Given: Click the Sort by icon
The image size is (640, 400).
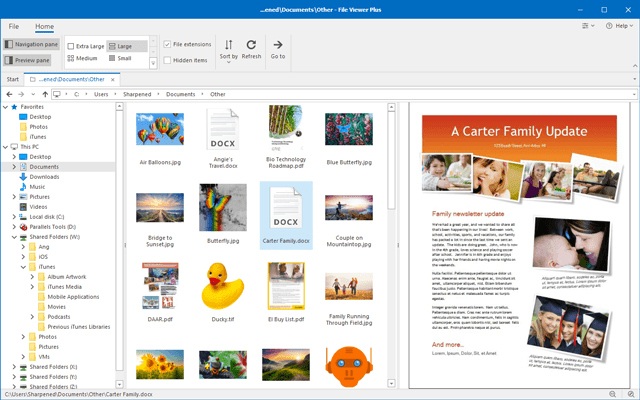Looking at the screenshot, I should (x=229, y=44).
